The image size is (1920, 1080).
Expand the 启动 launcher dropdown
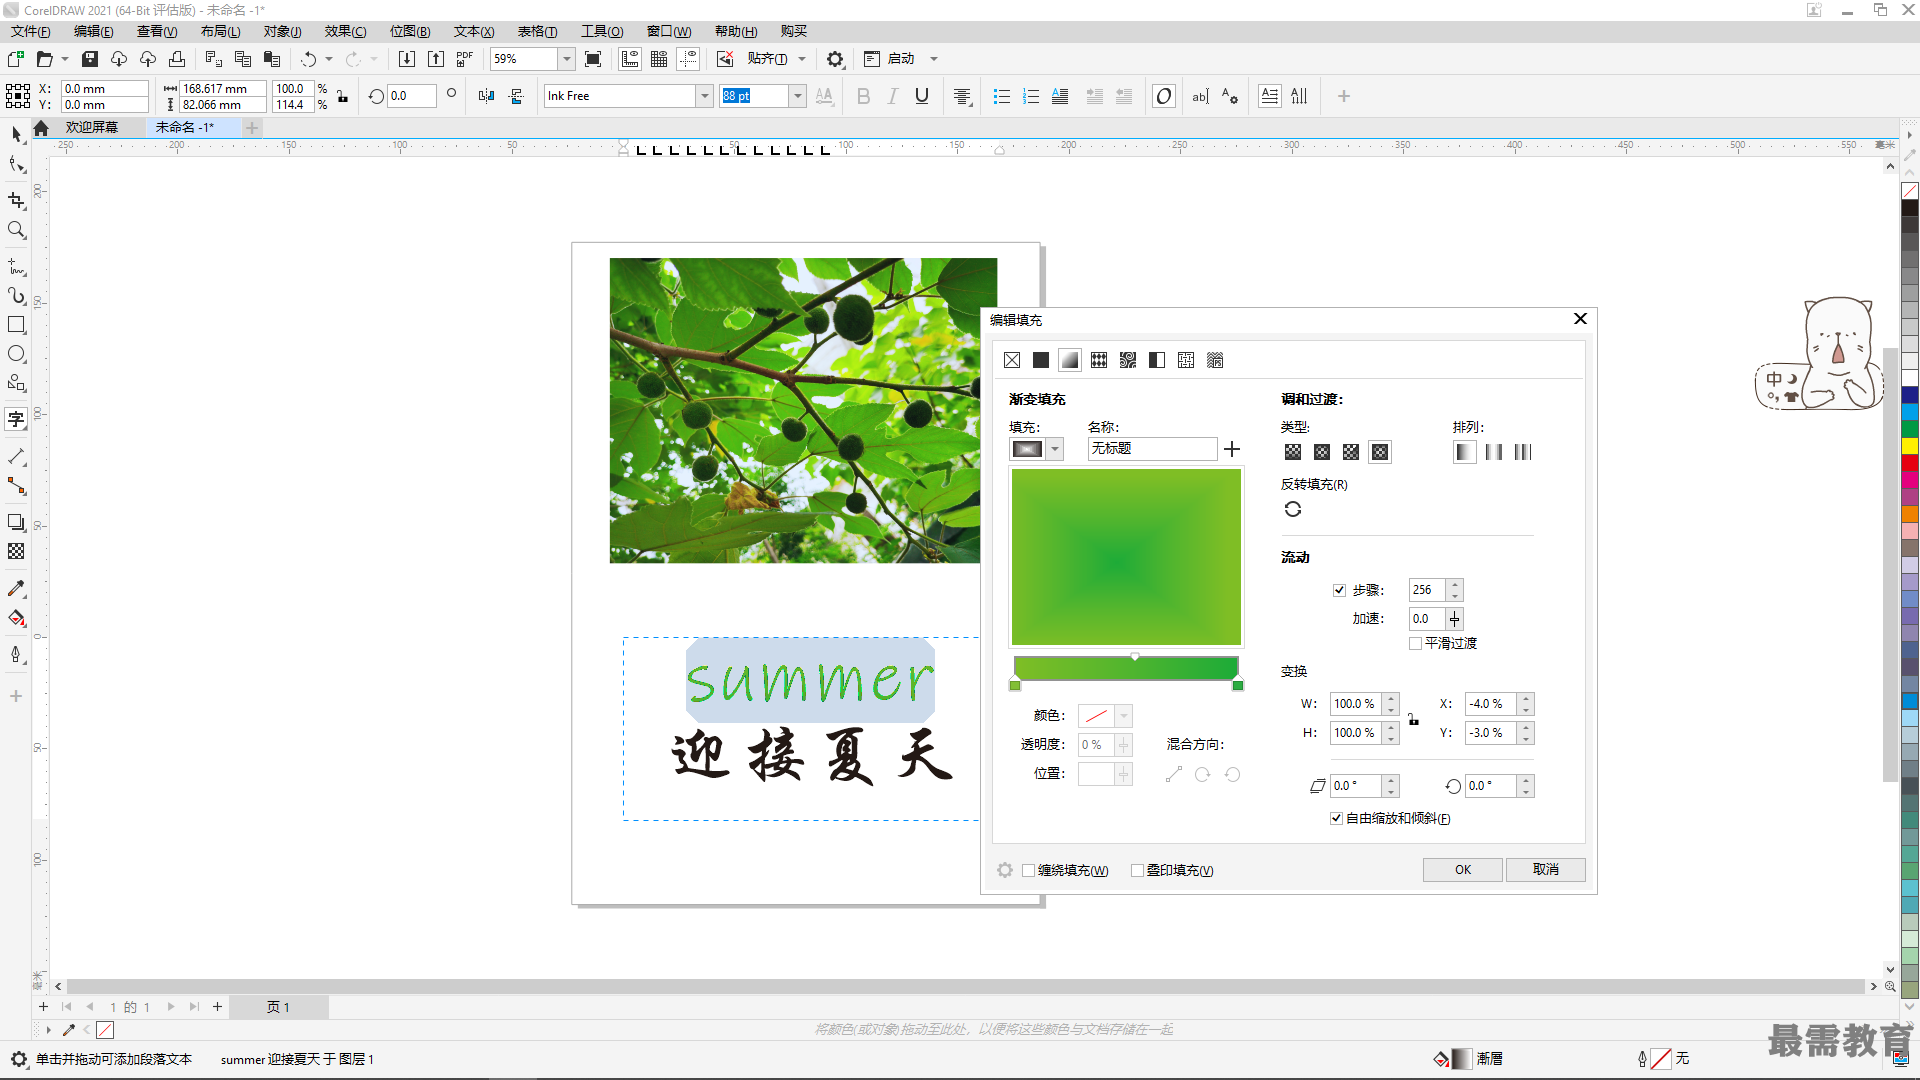(x=934, y=59)
